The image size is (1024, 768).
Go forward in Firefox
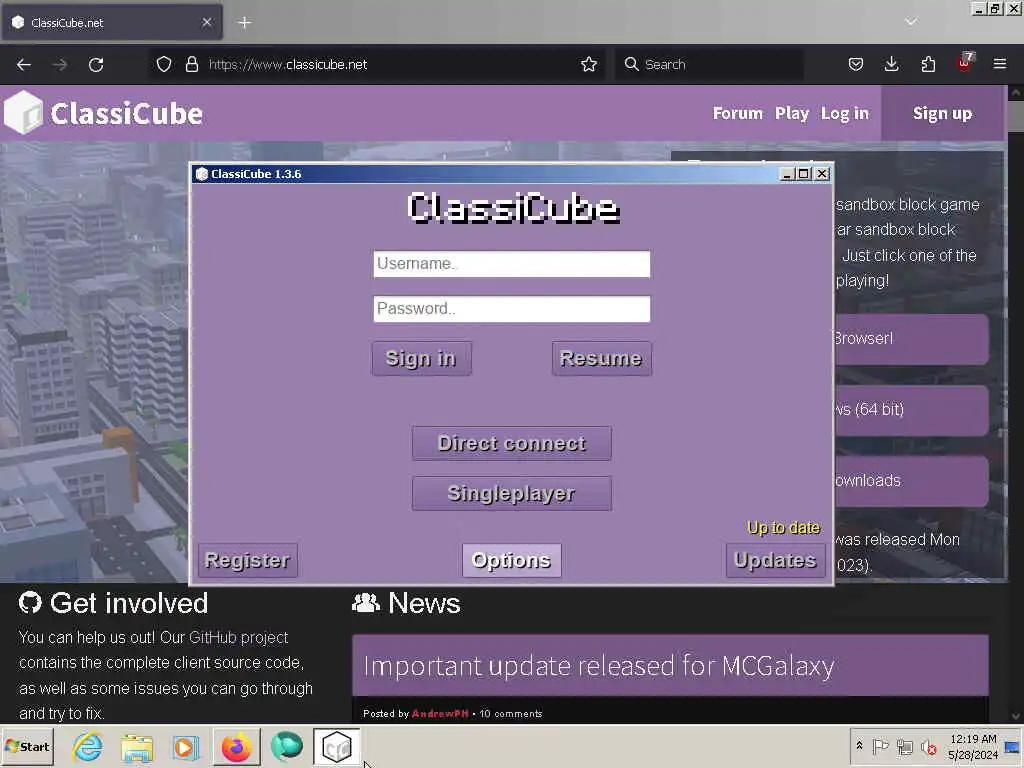[59, 65]
